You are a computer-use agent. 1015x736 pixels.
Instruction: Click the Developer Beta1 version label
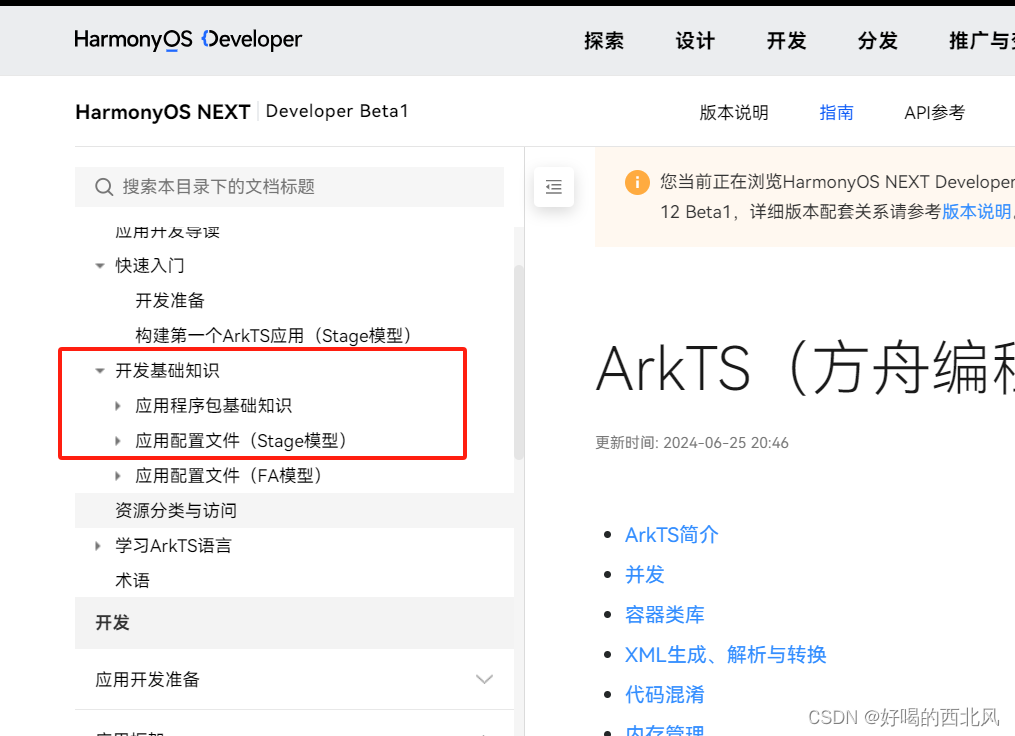point(337,111)
